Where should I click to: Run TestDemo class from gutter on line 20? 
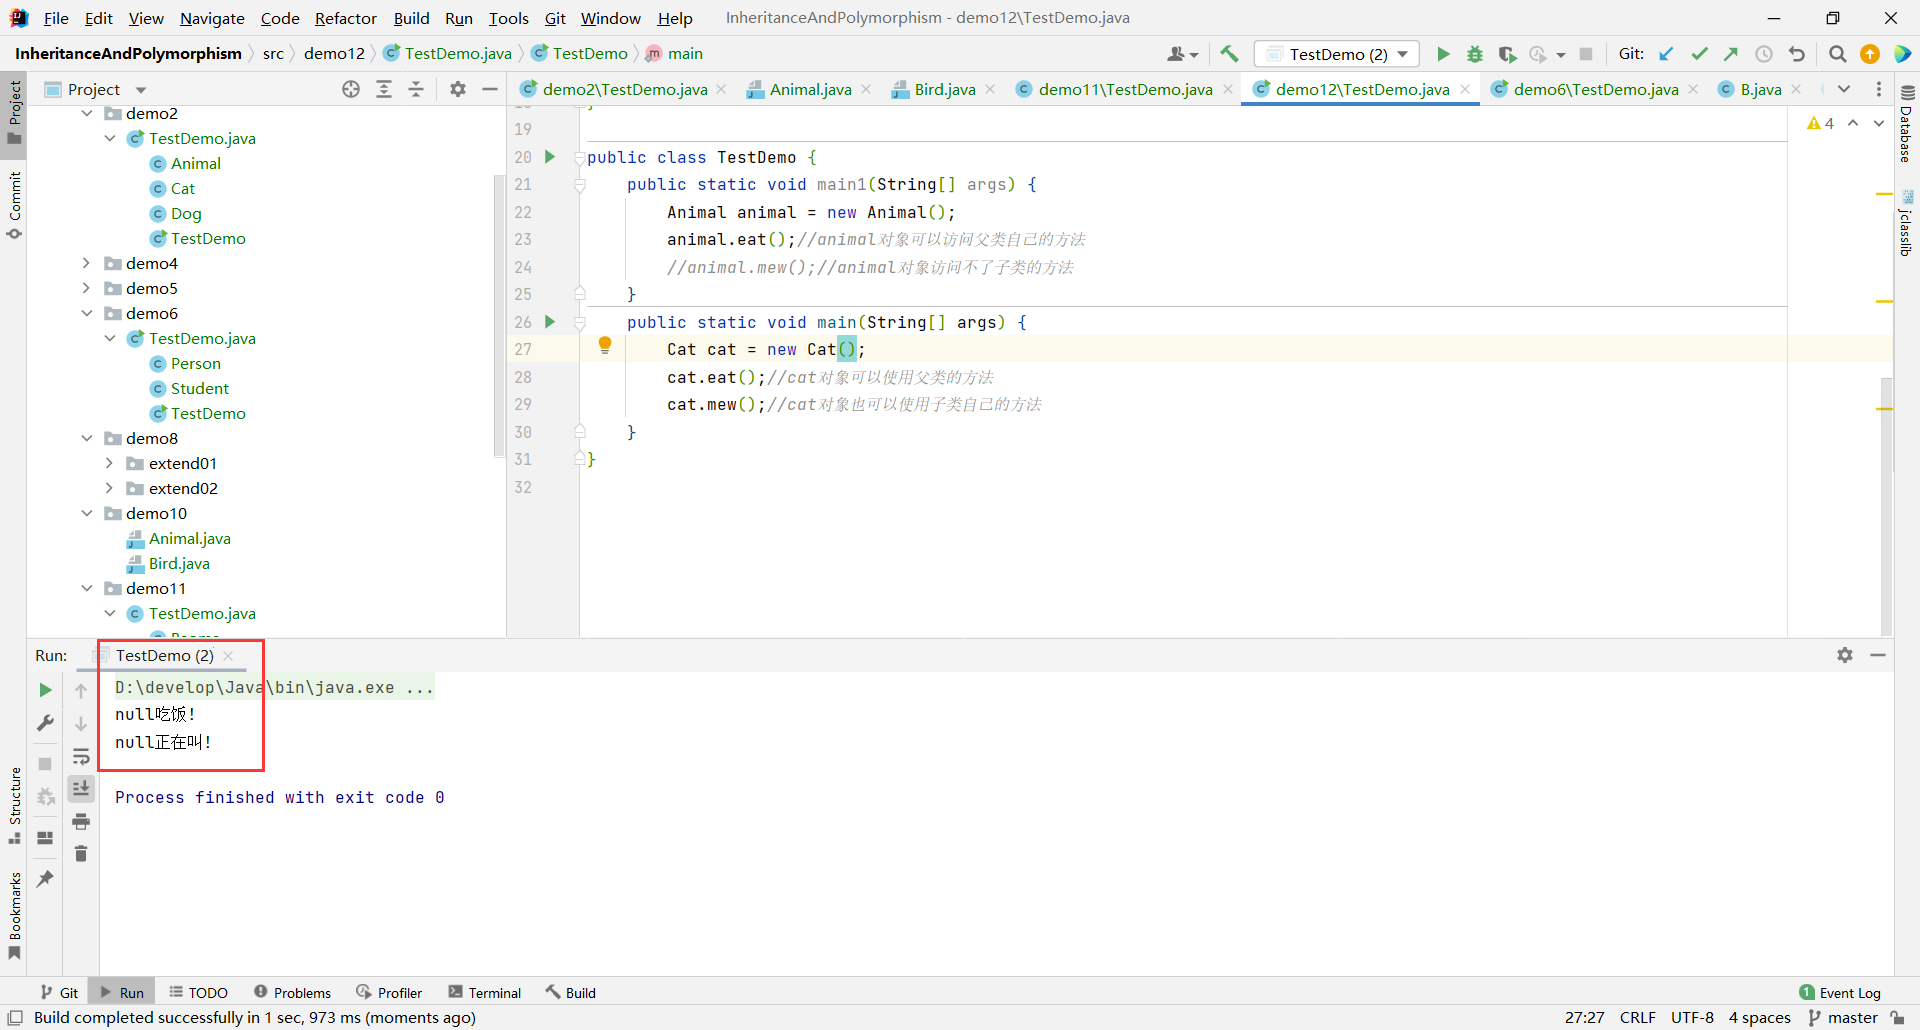[550, 157]
